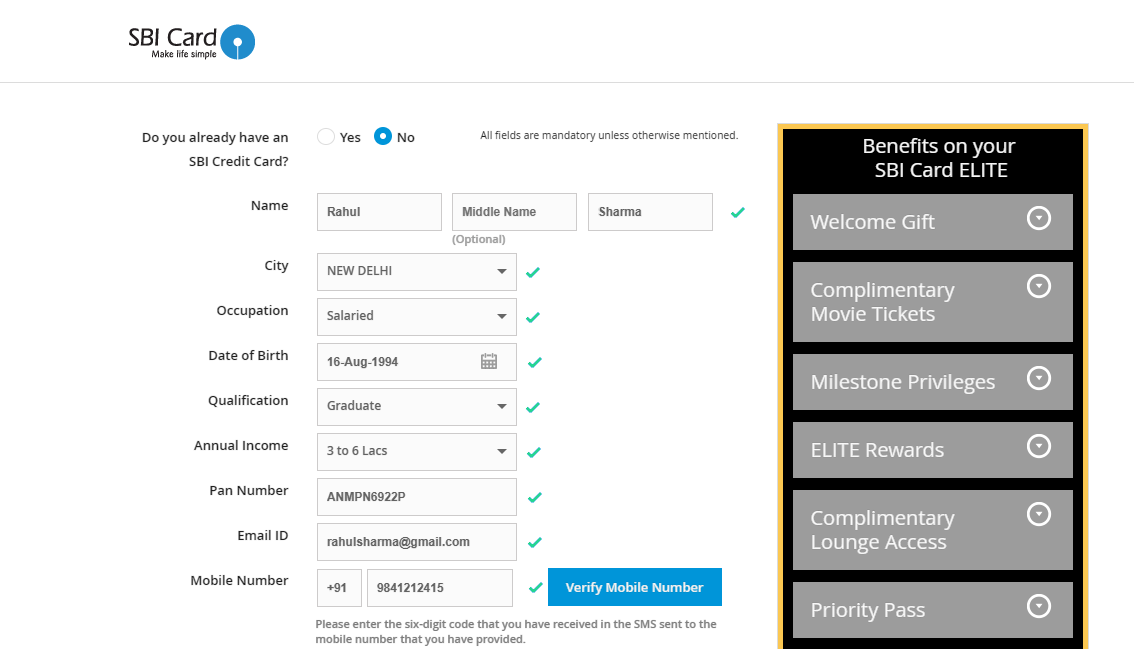The height and width of the screenshot is (649, 1134).
Task: Click the 'All fields are mandatory' note
Action: (609, 135)
